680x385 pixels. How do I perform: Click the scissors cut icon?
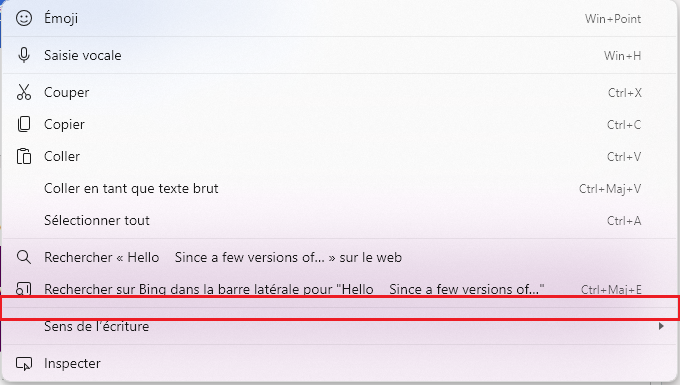[x=24, y=92]
